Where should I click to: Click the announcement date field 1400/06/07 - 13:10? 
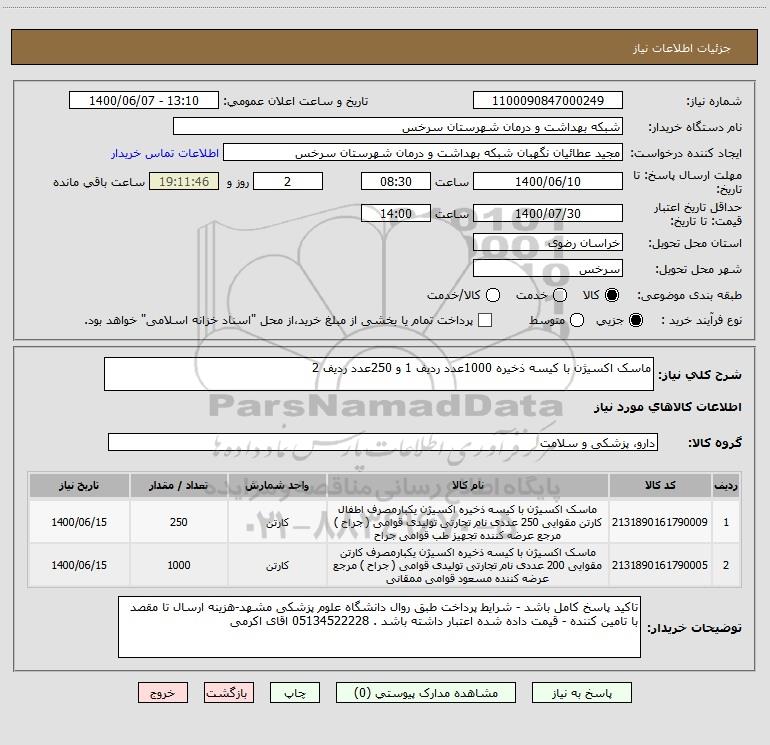pyautogui.click(x=144, y=100)
